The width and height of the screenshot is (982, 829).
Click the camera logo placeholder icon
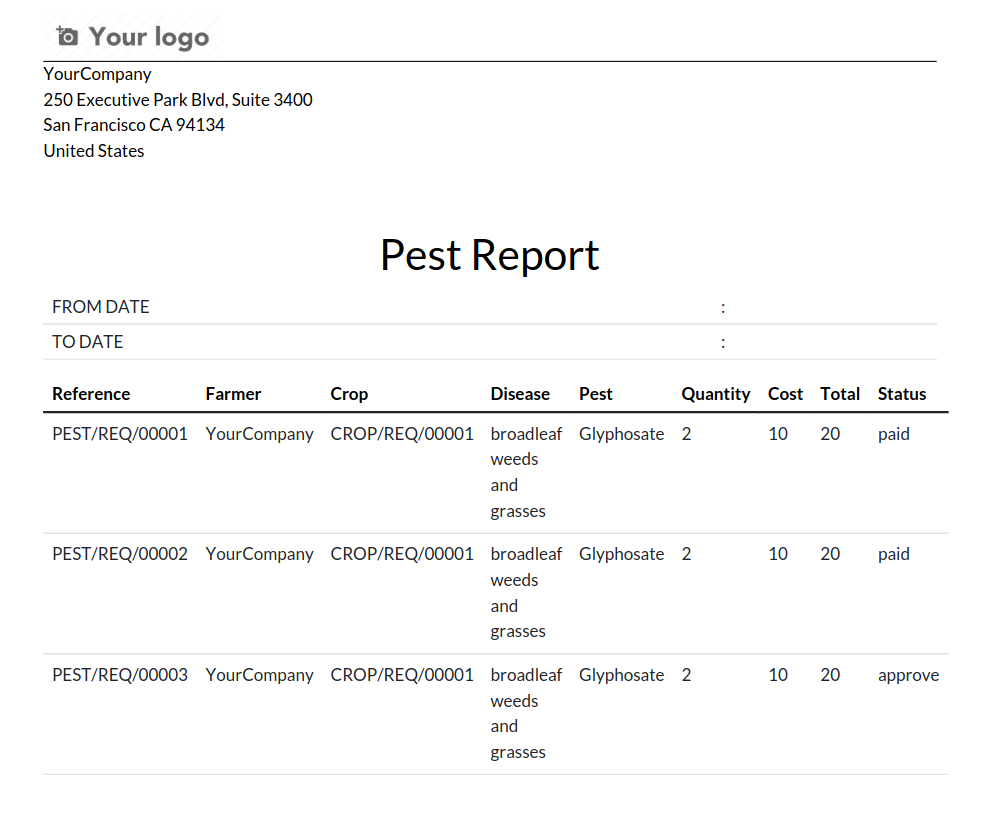click(67, 37)
